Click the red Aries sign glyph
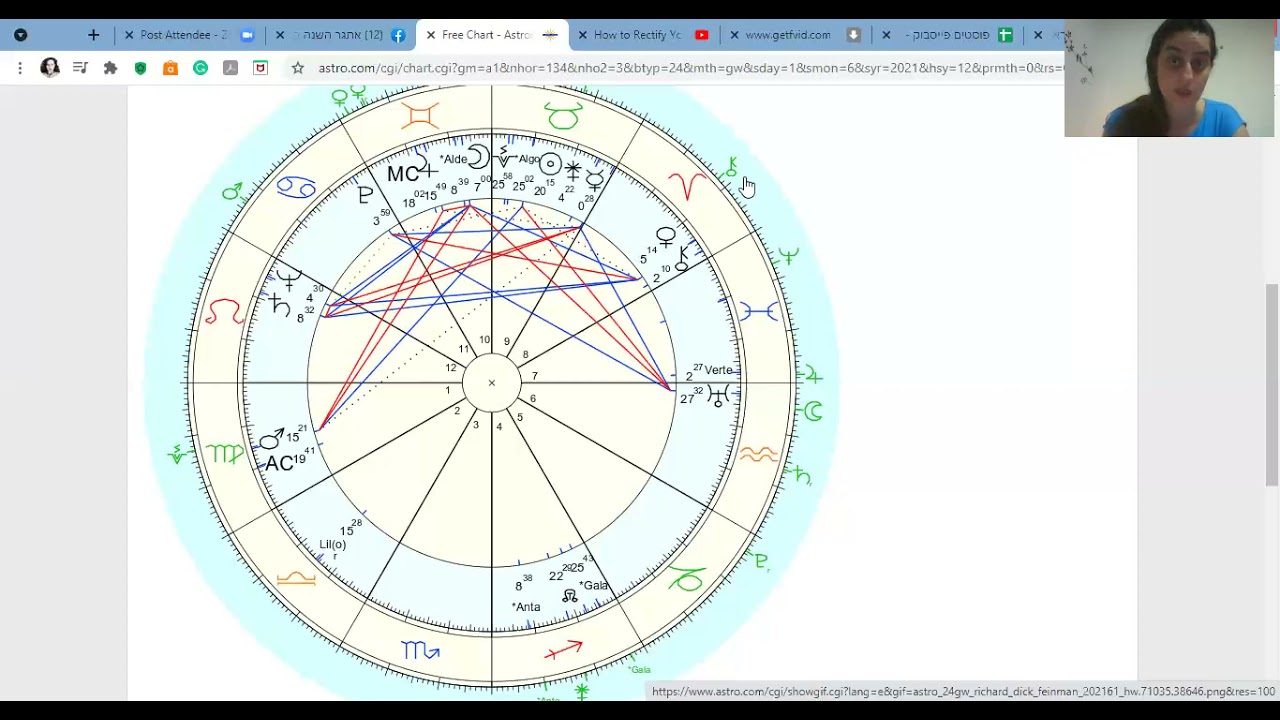This screenshot has width=1280, height=720. point(687,185)
